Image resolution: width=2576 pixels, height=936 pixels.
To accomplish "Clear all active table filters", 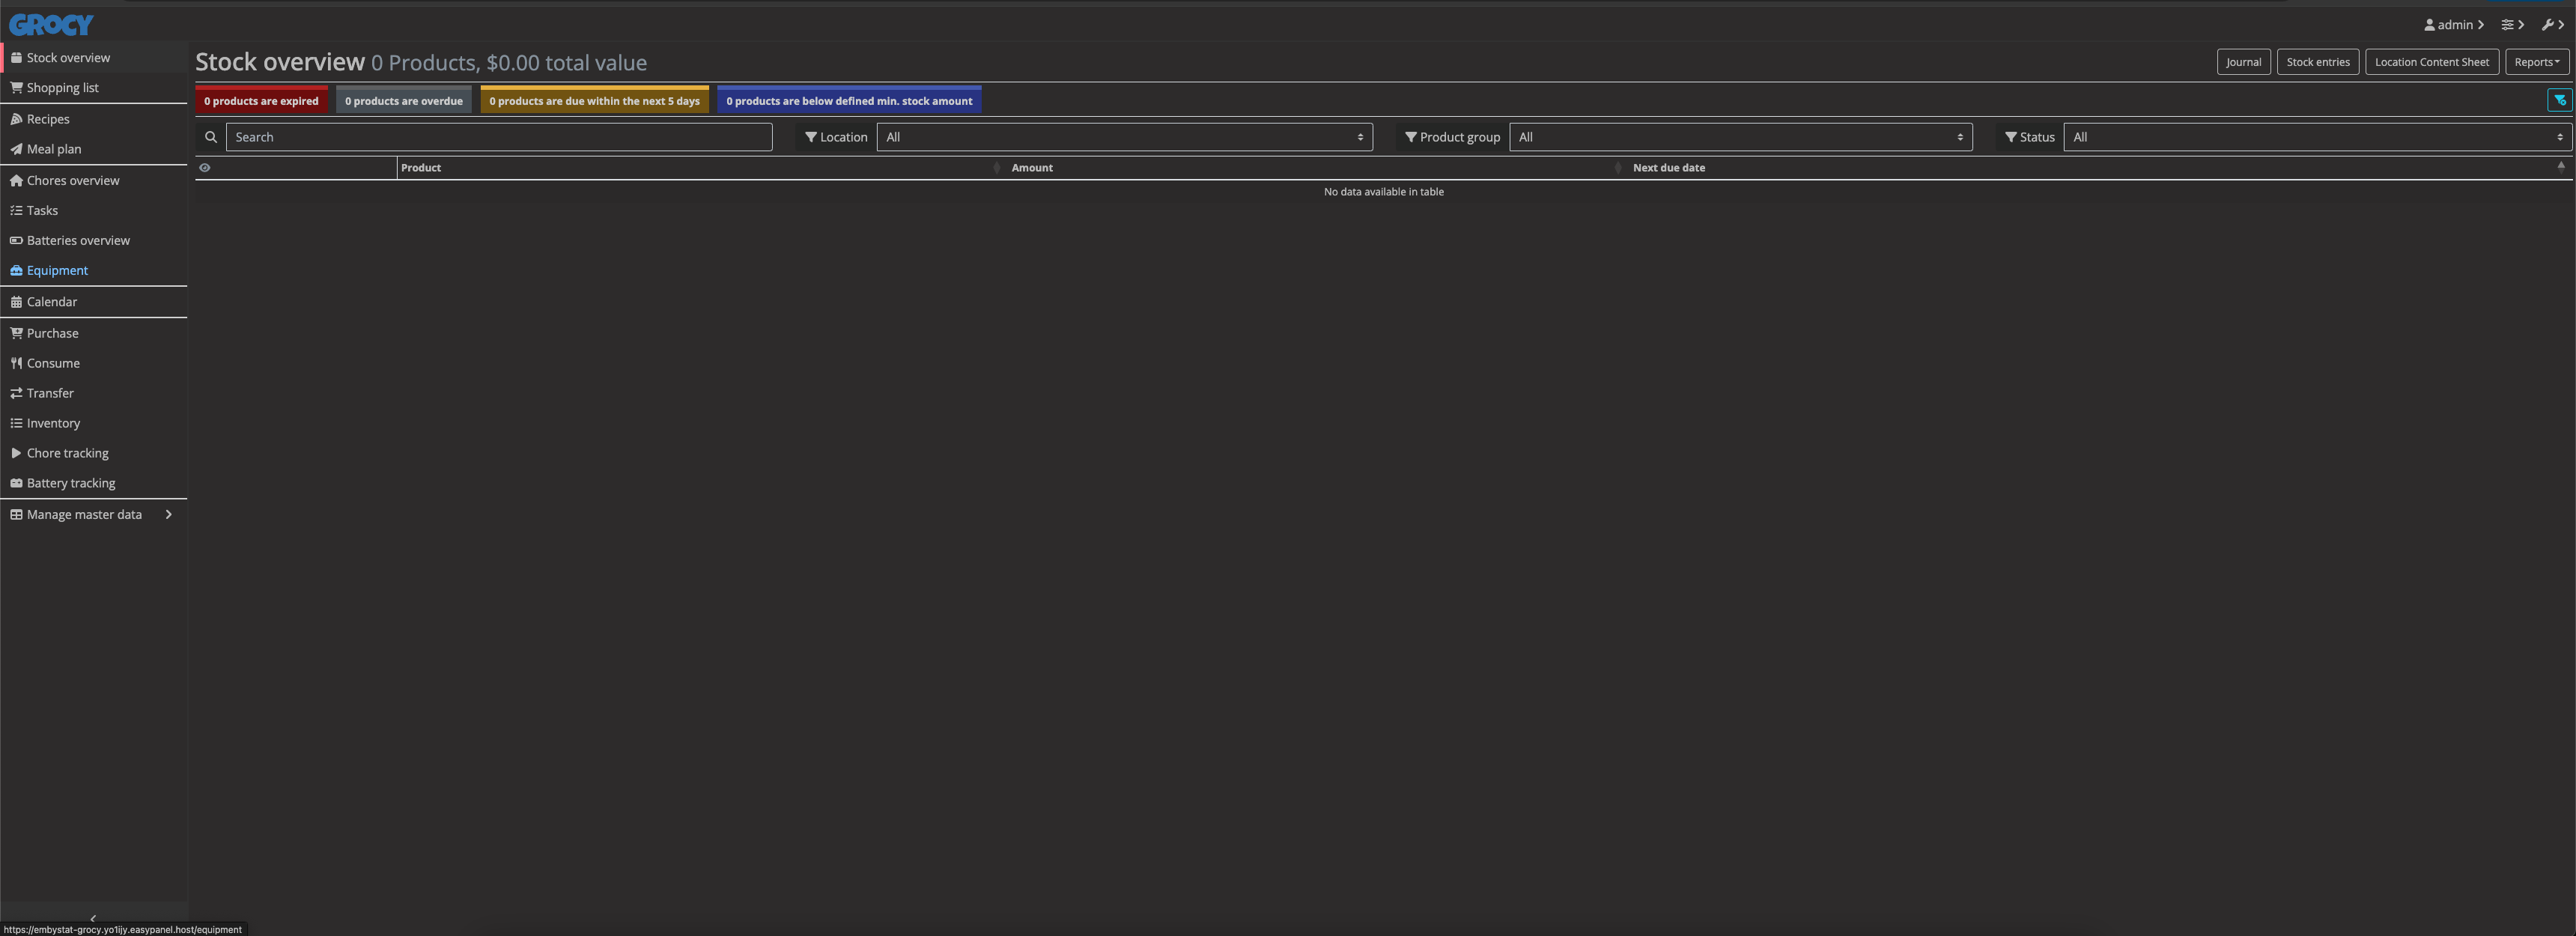I will pos(2560,100).
